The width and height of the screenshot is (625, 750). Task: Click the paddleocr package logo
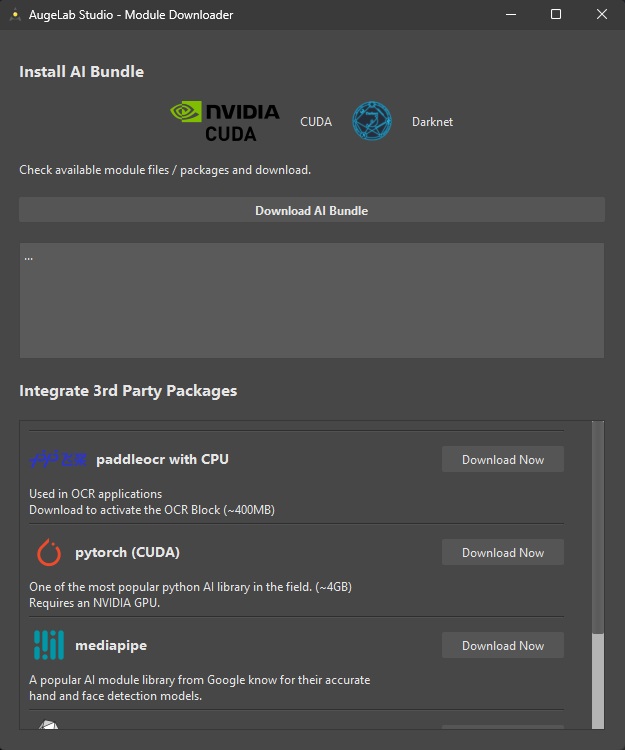[x=58, y=460]
